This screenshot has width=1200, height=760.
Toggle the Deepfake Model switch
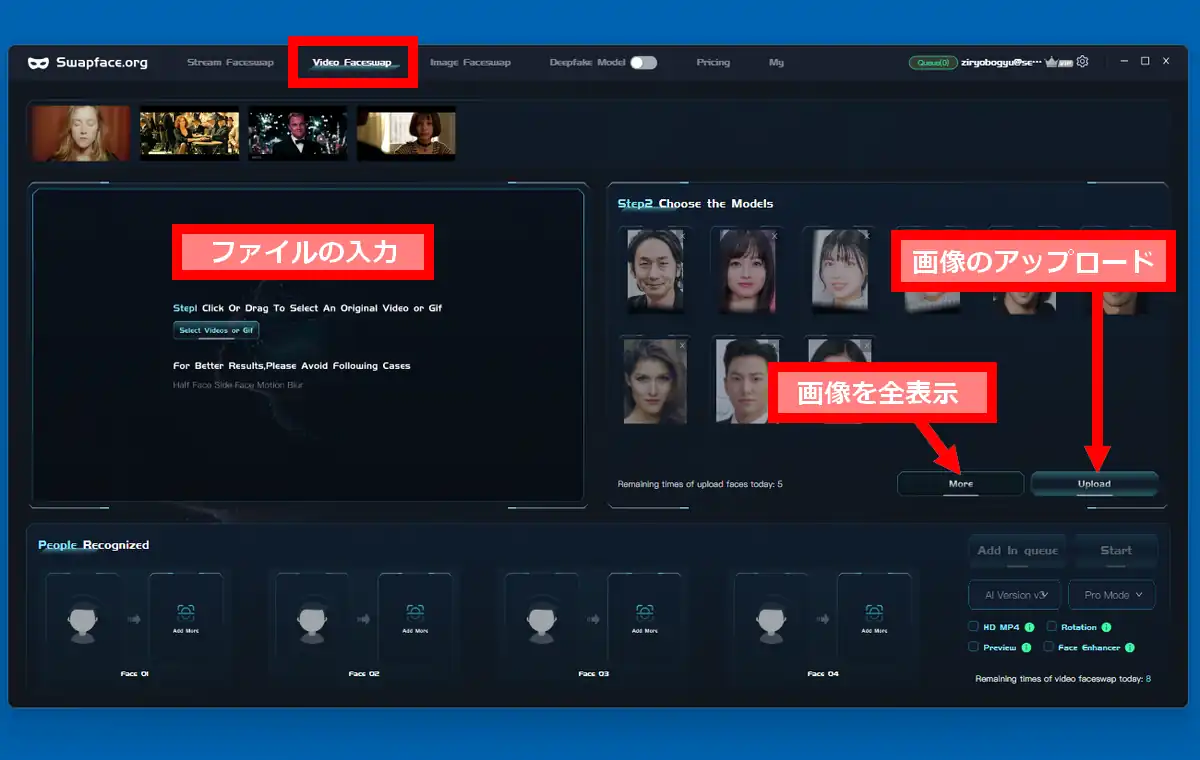click(x=644, y=62)
